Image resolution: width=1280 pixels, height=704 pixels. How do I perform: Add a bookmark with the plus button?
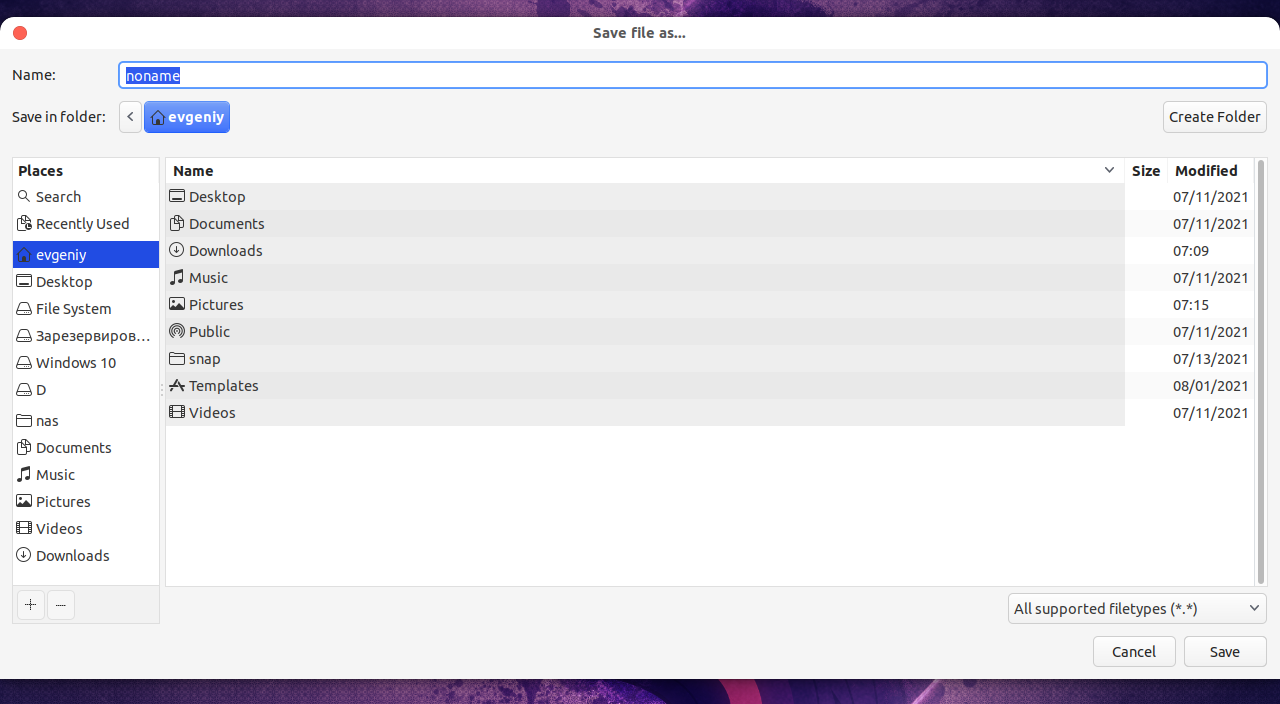coord(30,604)
